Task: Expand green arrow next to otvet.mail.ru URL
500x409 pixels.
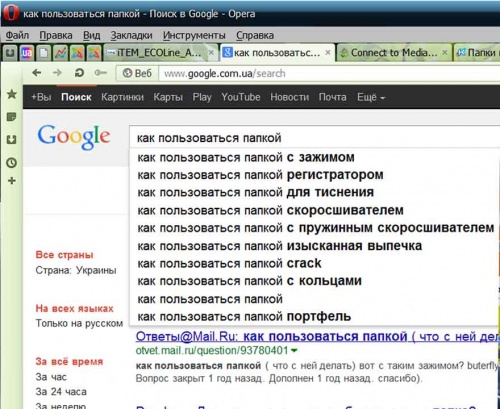Action: coord(294,351)
